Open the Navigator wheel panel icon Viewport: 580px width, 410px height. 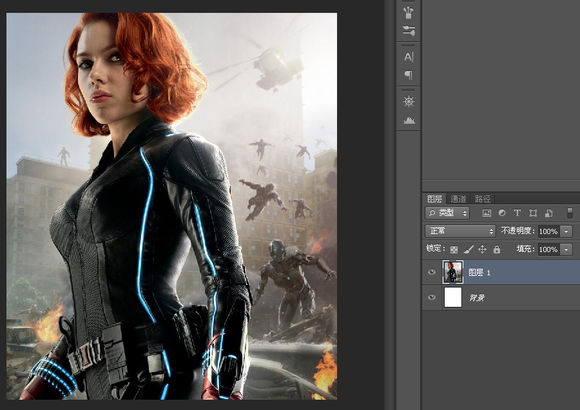click(408, 101)
